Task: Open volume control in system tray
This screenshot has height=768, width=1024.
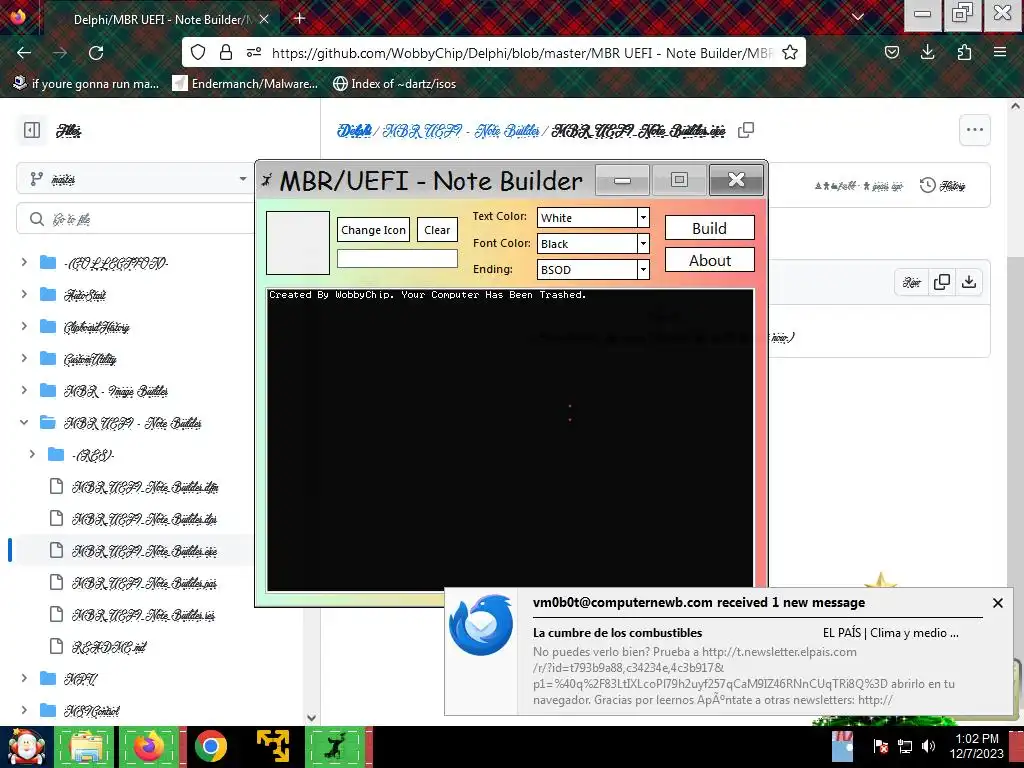Action: pyautogui.click(x=928, y=746)
